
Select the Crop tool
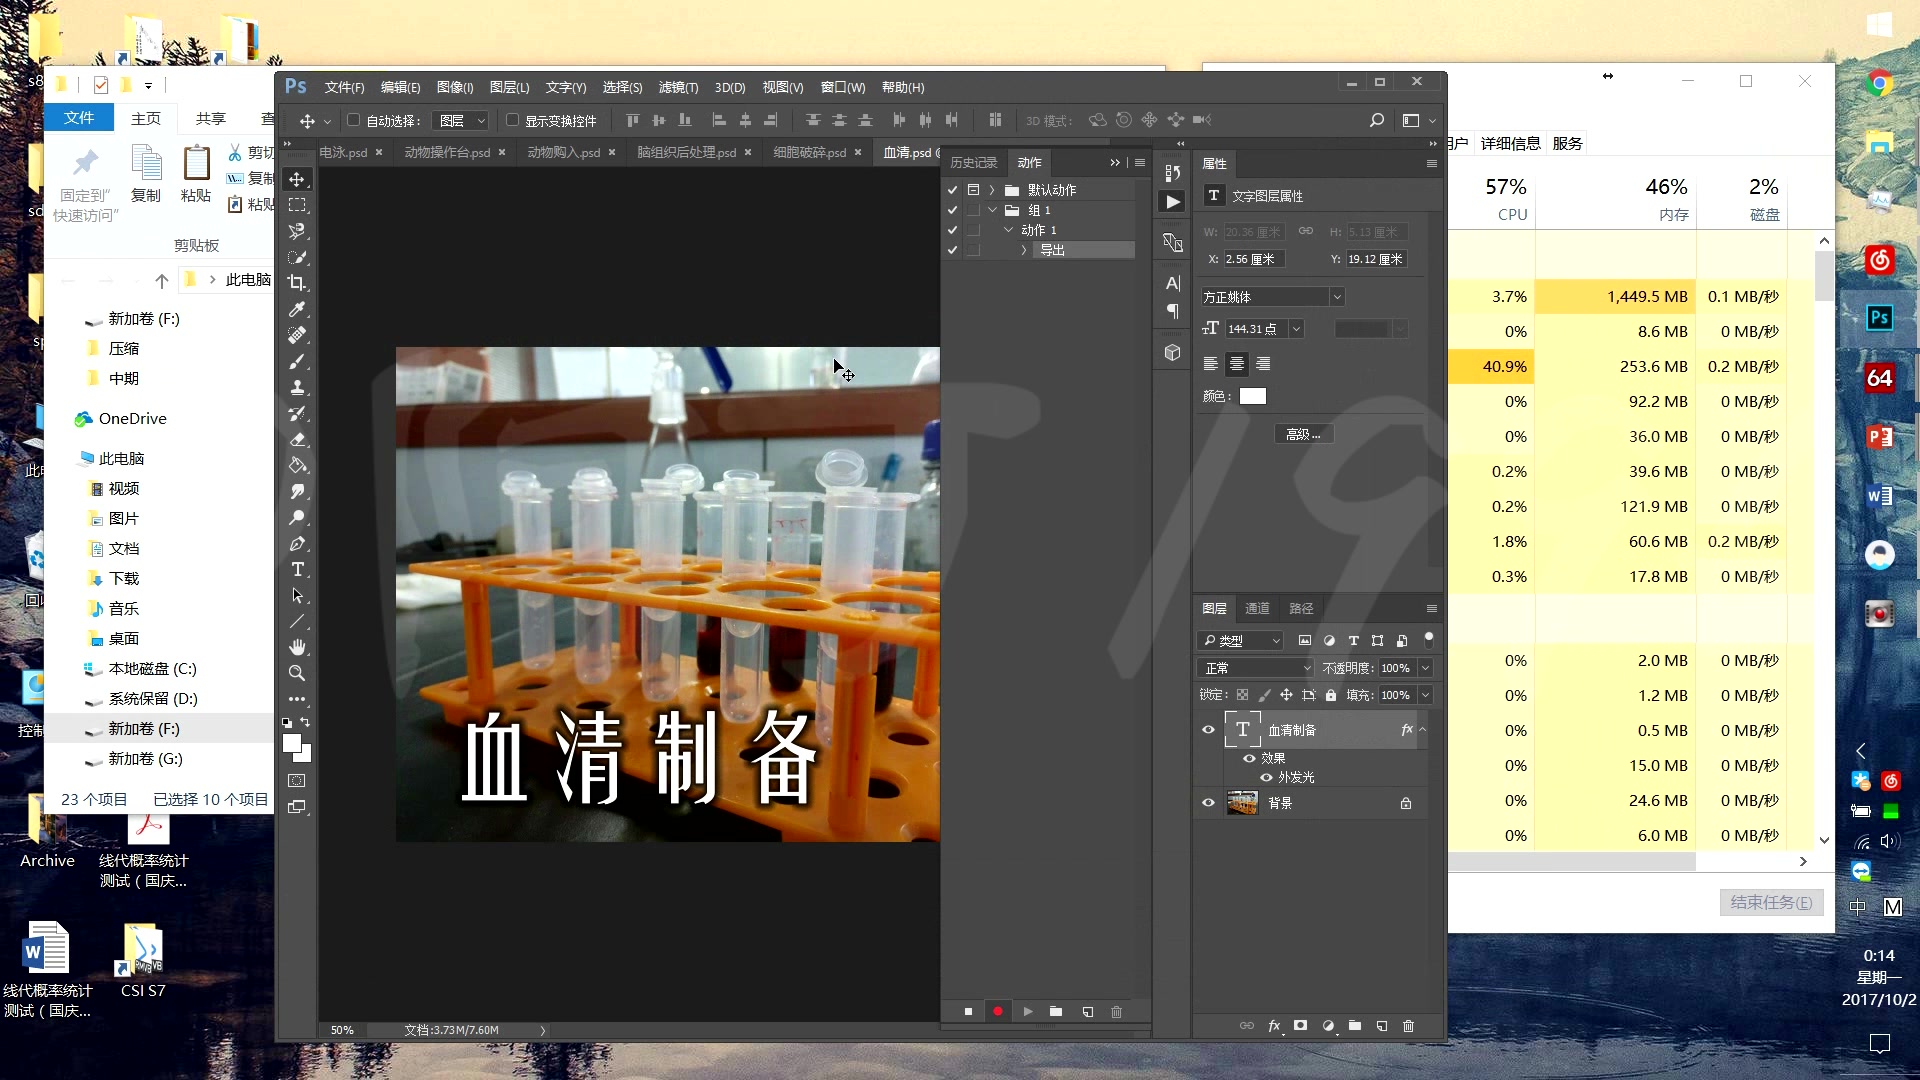[x=297, y=283]
